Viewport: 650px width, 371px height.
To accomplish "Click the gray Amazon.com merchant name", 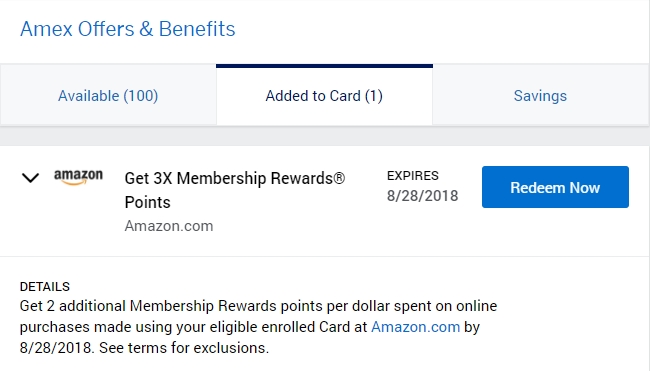I will point(169,226).
